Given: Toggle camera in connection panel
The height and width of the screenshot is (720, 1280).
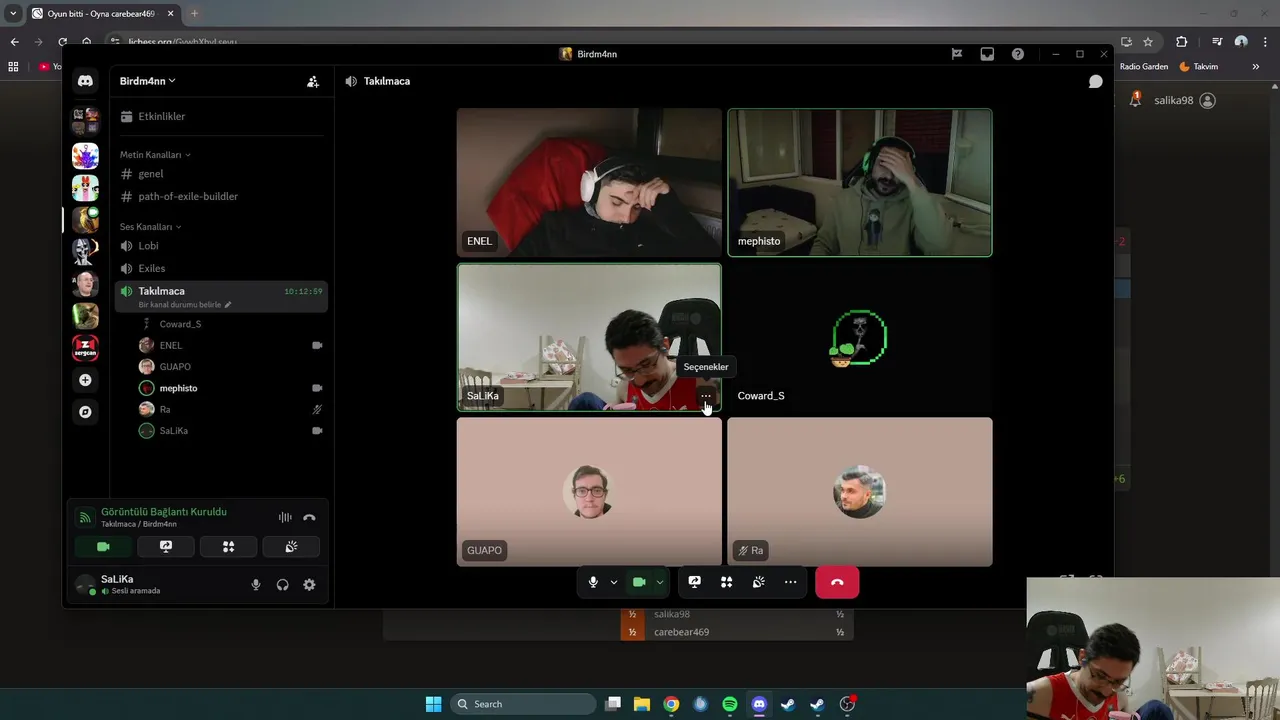Looking at the screenshot, I should click(103, 546).
